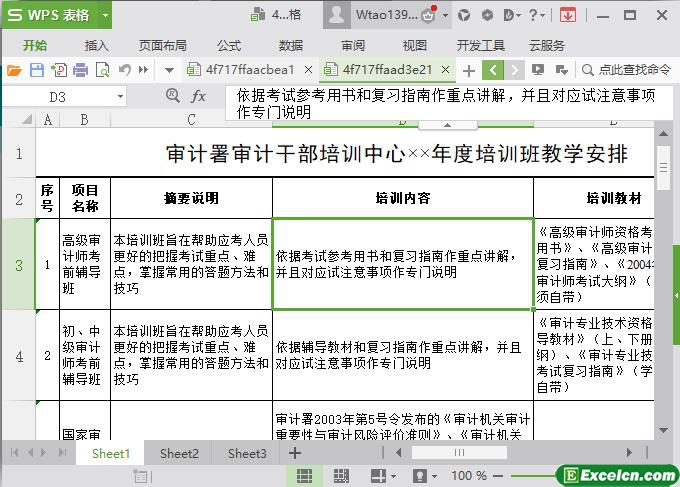Viewport: 680px width, 487px height.
Task: Open the 公式 ribbon tab
Action: click(x=229, y=46)
